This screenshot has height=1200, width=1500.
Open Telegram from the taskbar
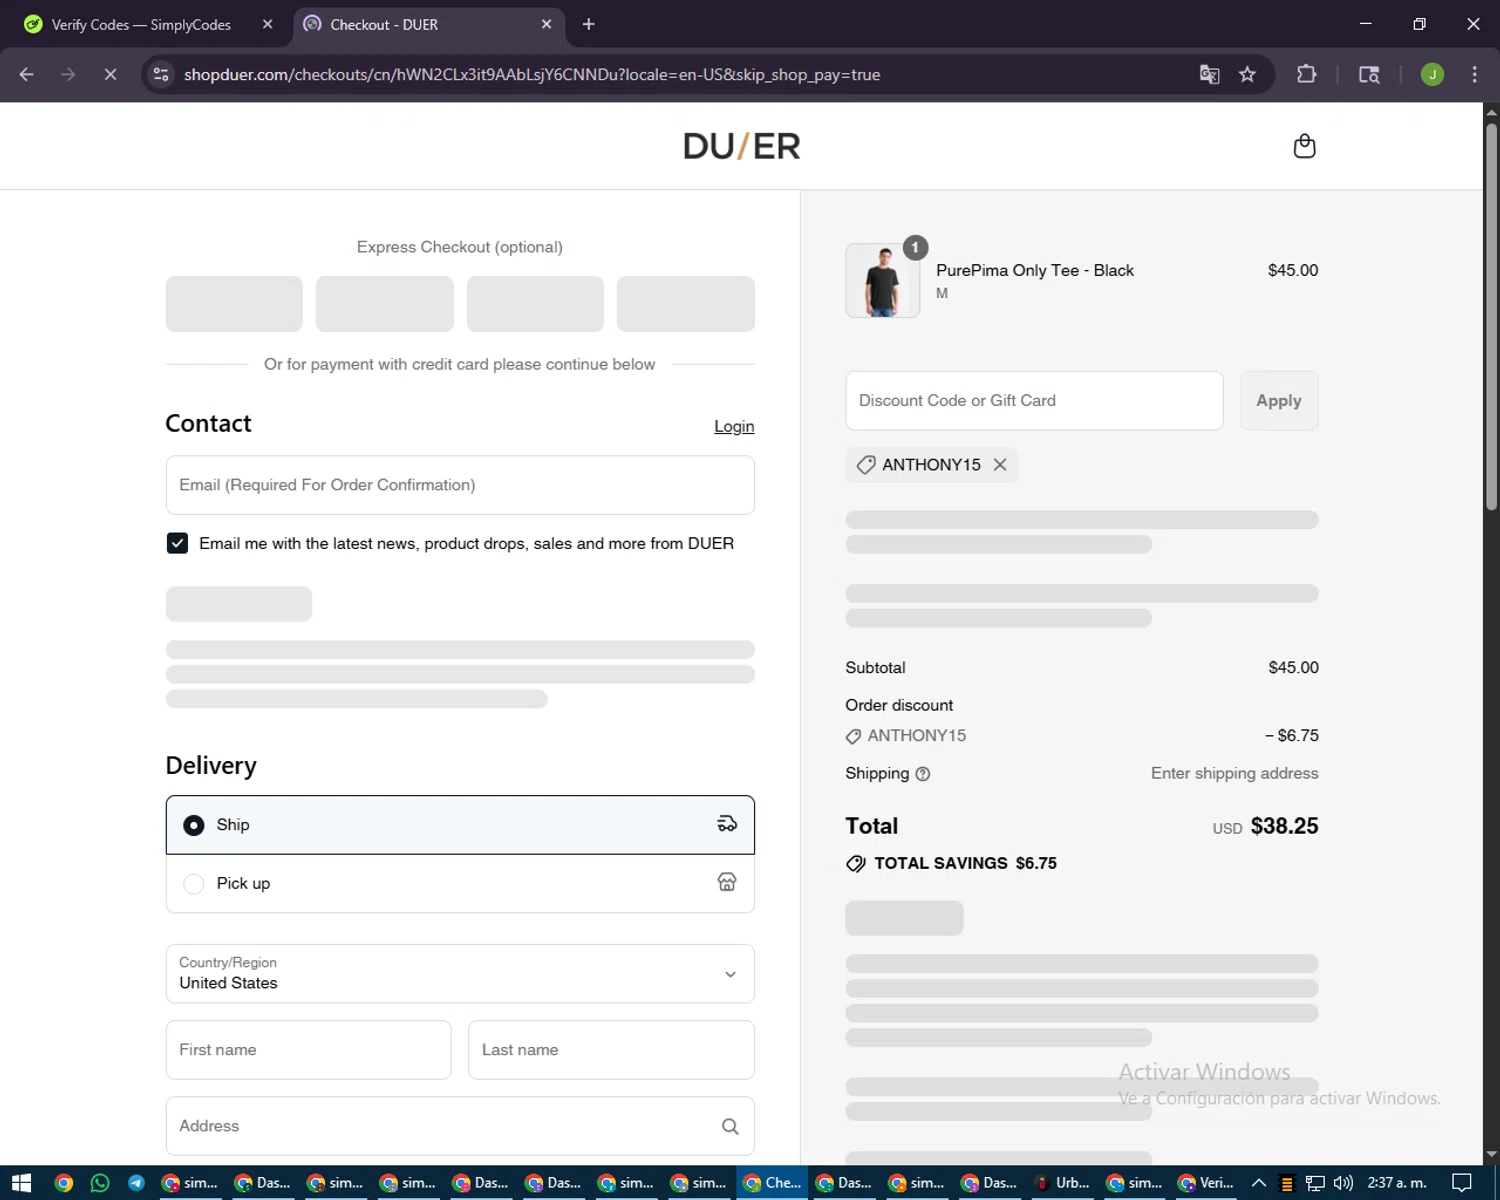(x=136, y=1183)
